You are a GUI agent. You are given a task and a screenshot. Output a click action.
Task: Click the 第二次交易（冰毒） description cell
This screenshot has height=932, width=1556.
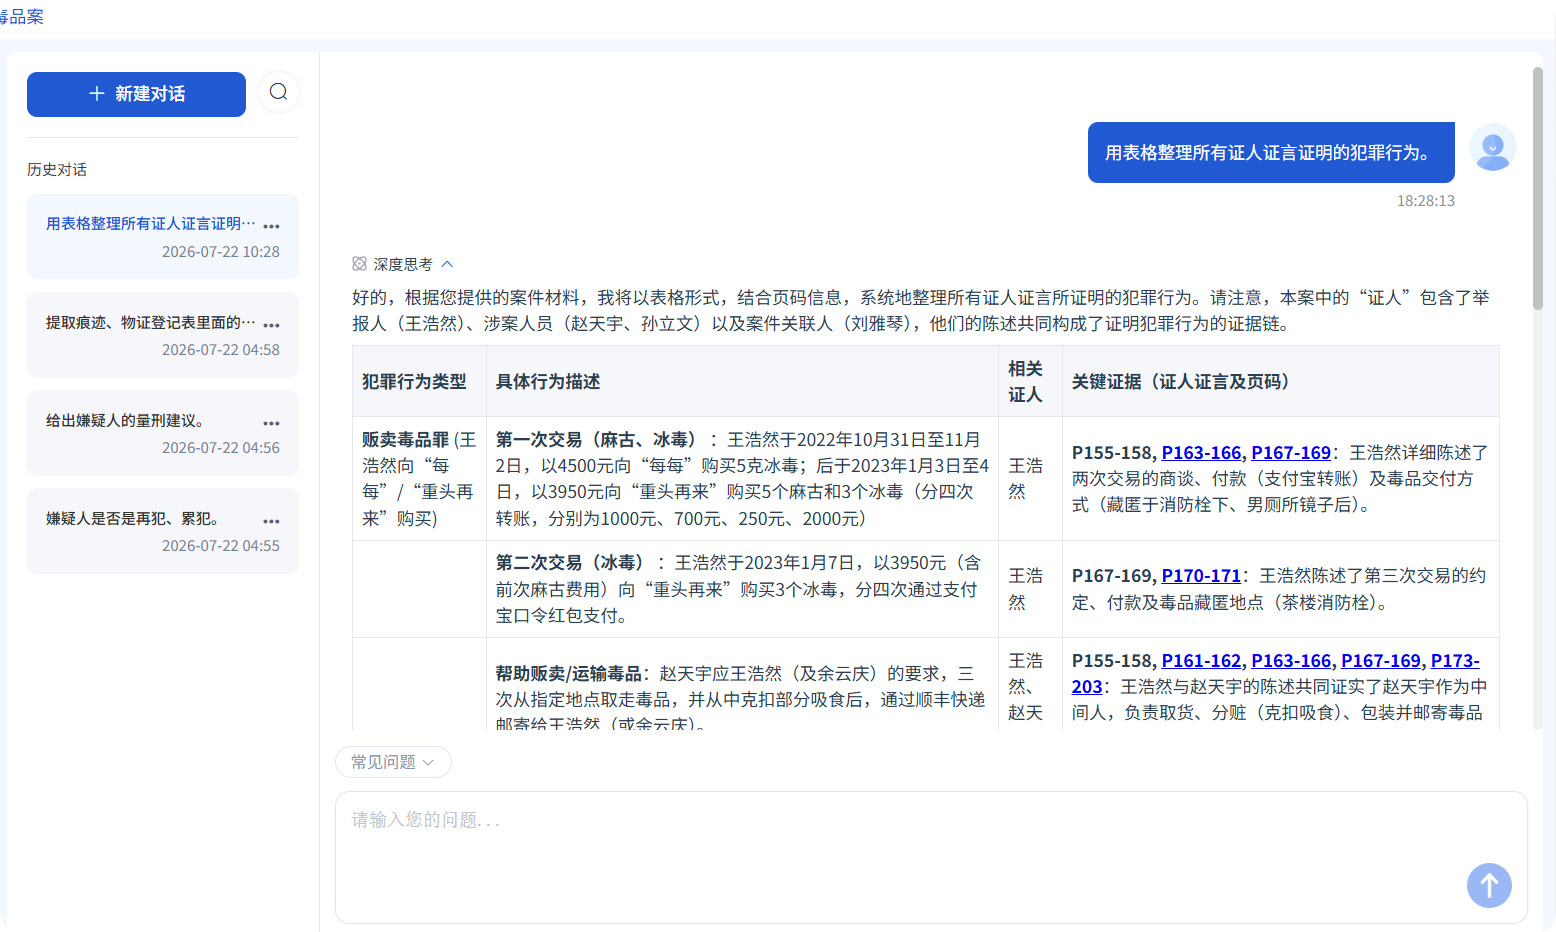coord(742,589)
